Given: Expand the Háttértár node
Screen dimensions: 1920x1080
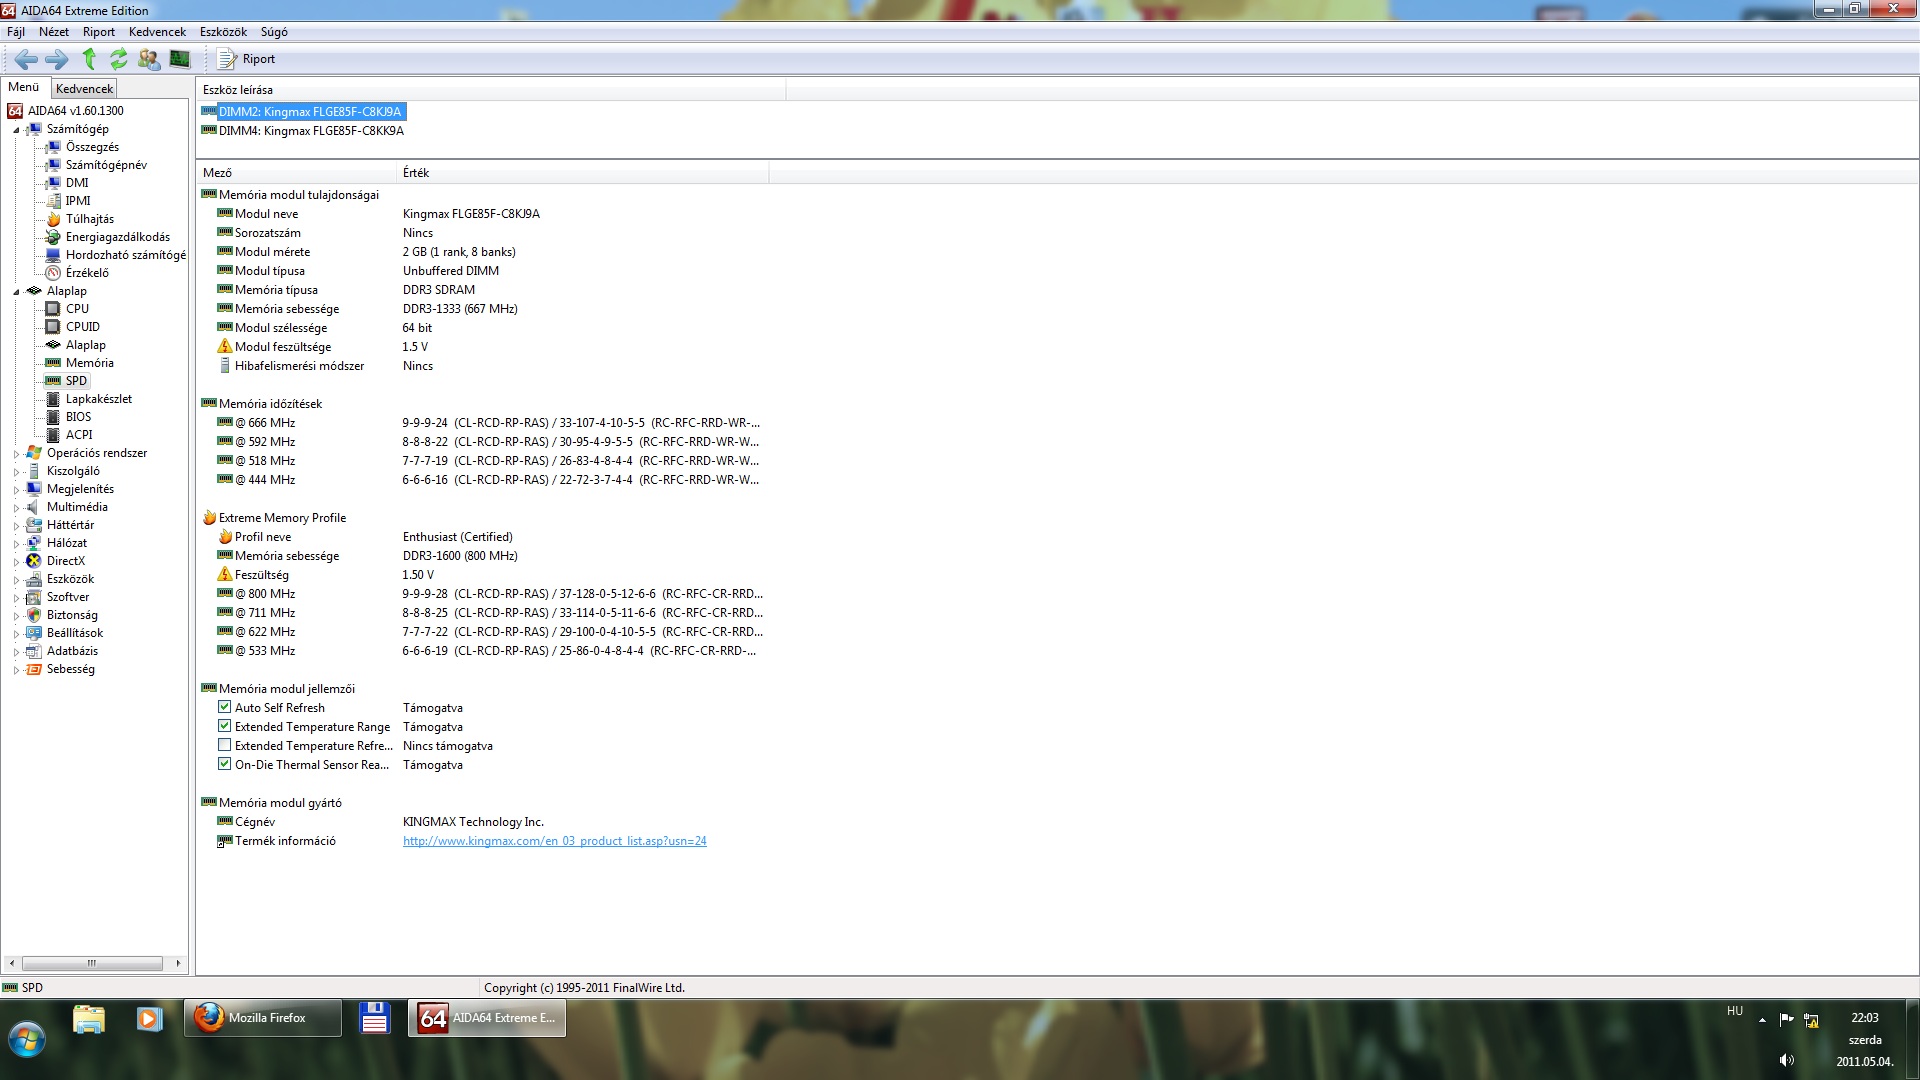Looking at the screenshot, I should point(16,526).
